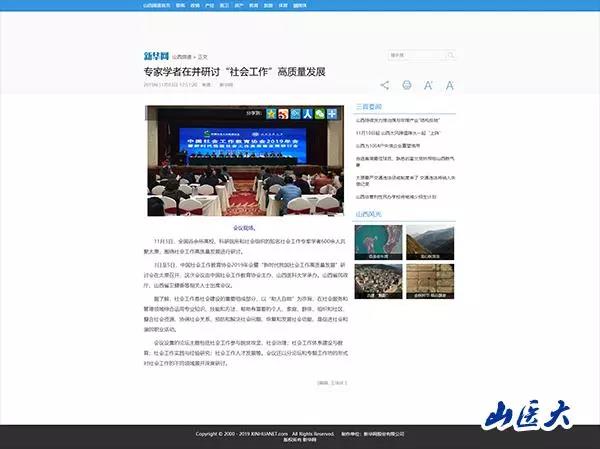The image size is (600, 449).
Task: Open the top-right mountain scenery thumbnail
Action: tap(430, 240)
